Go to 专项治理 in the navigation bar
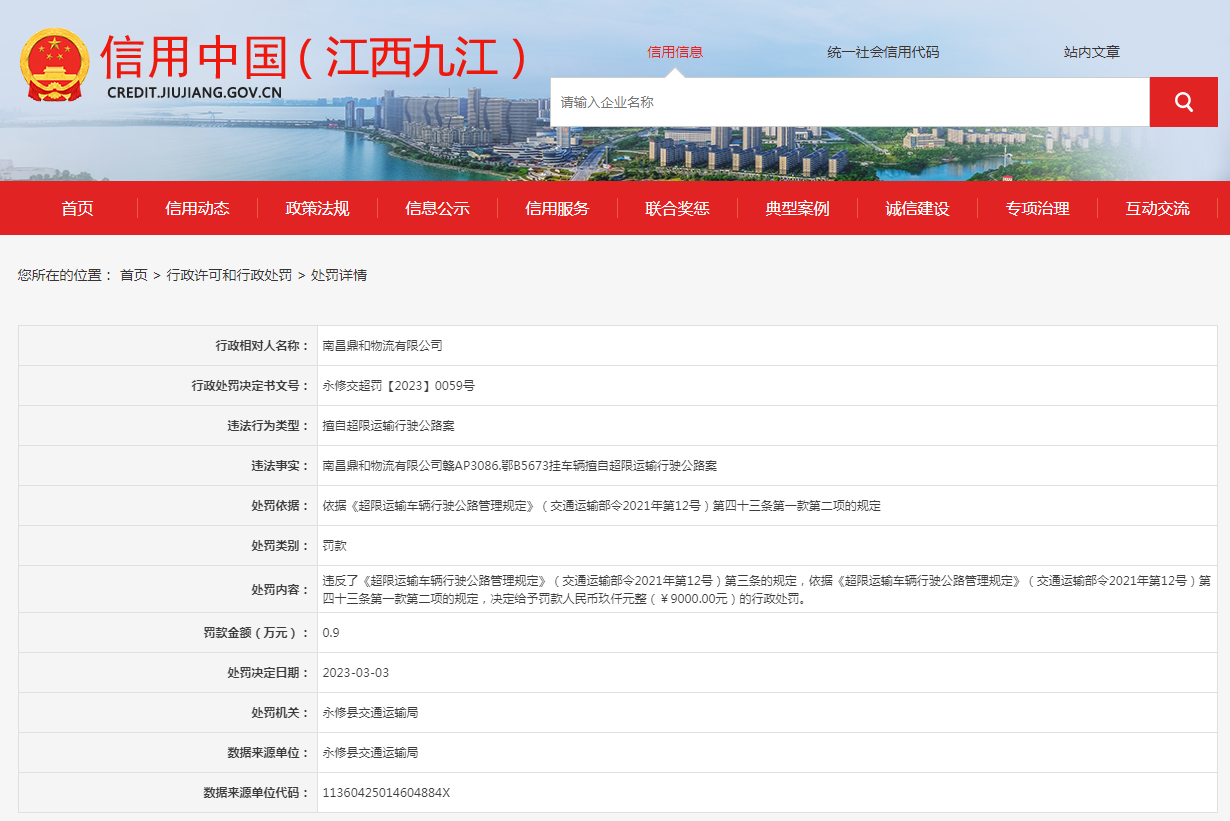This screenshot has width=1230, height=821. 1037,208
